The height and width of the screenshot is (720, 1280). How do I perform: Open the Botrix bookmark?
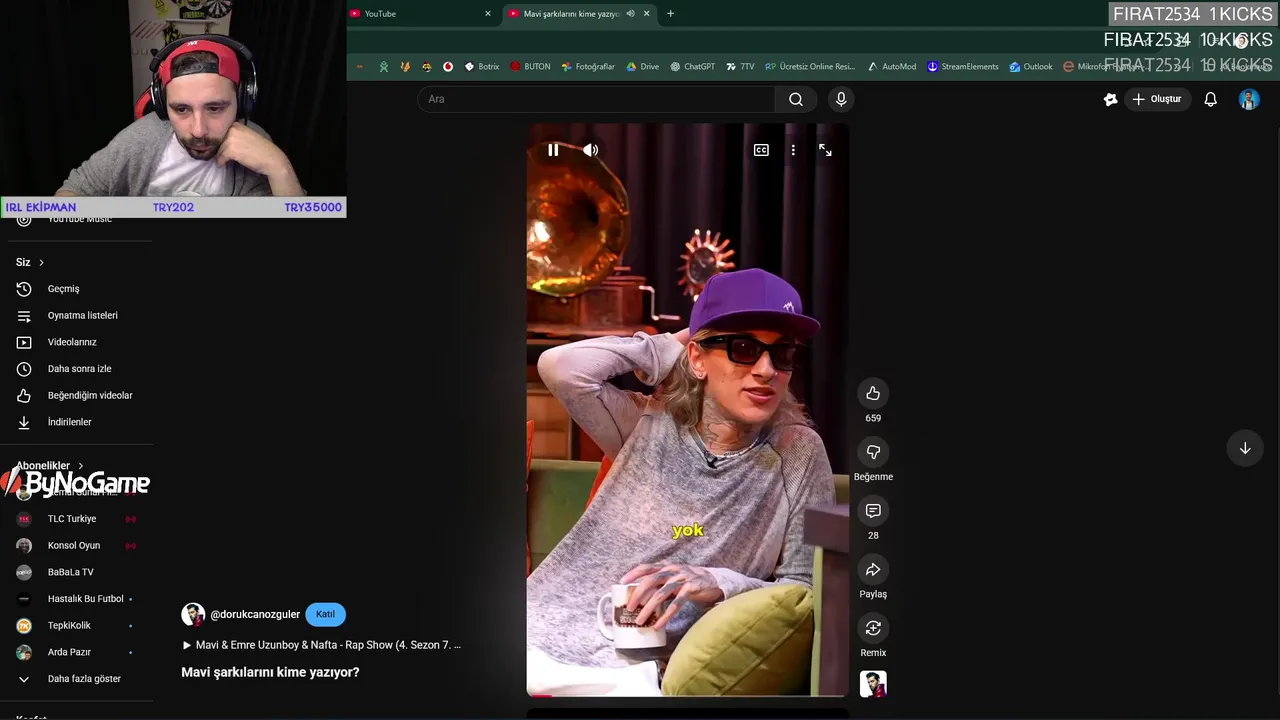[481, 67]
